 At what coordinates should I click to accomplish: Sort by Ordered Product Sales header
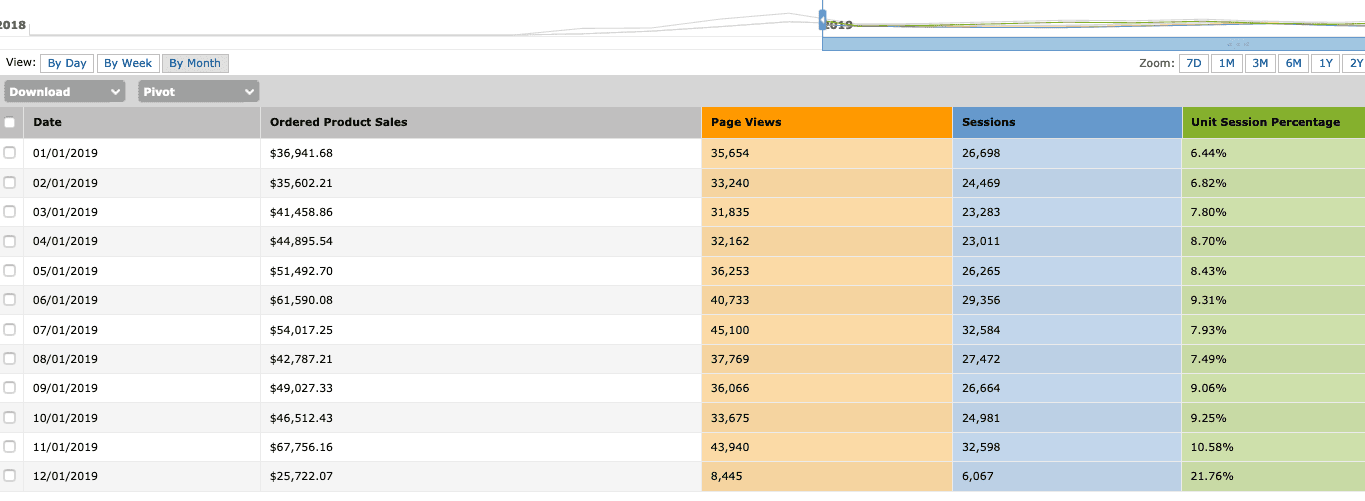(x=481, y=122)
